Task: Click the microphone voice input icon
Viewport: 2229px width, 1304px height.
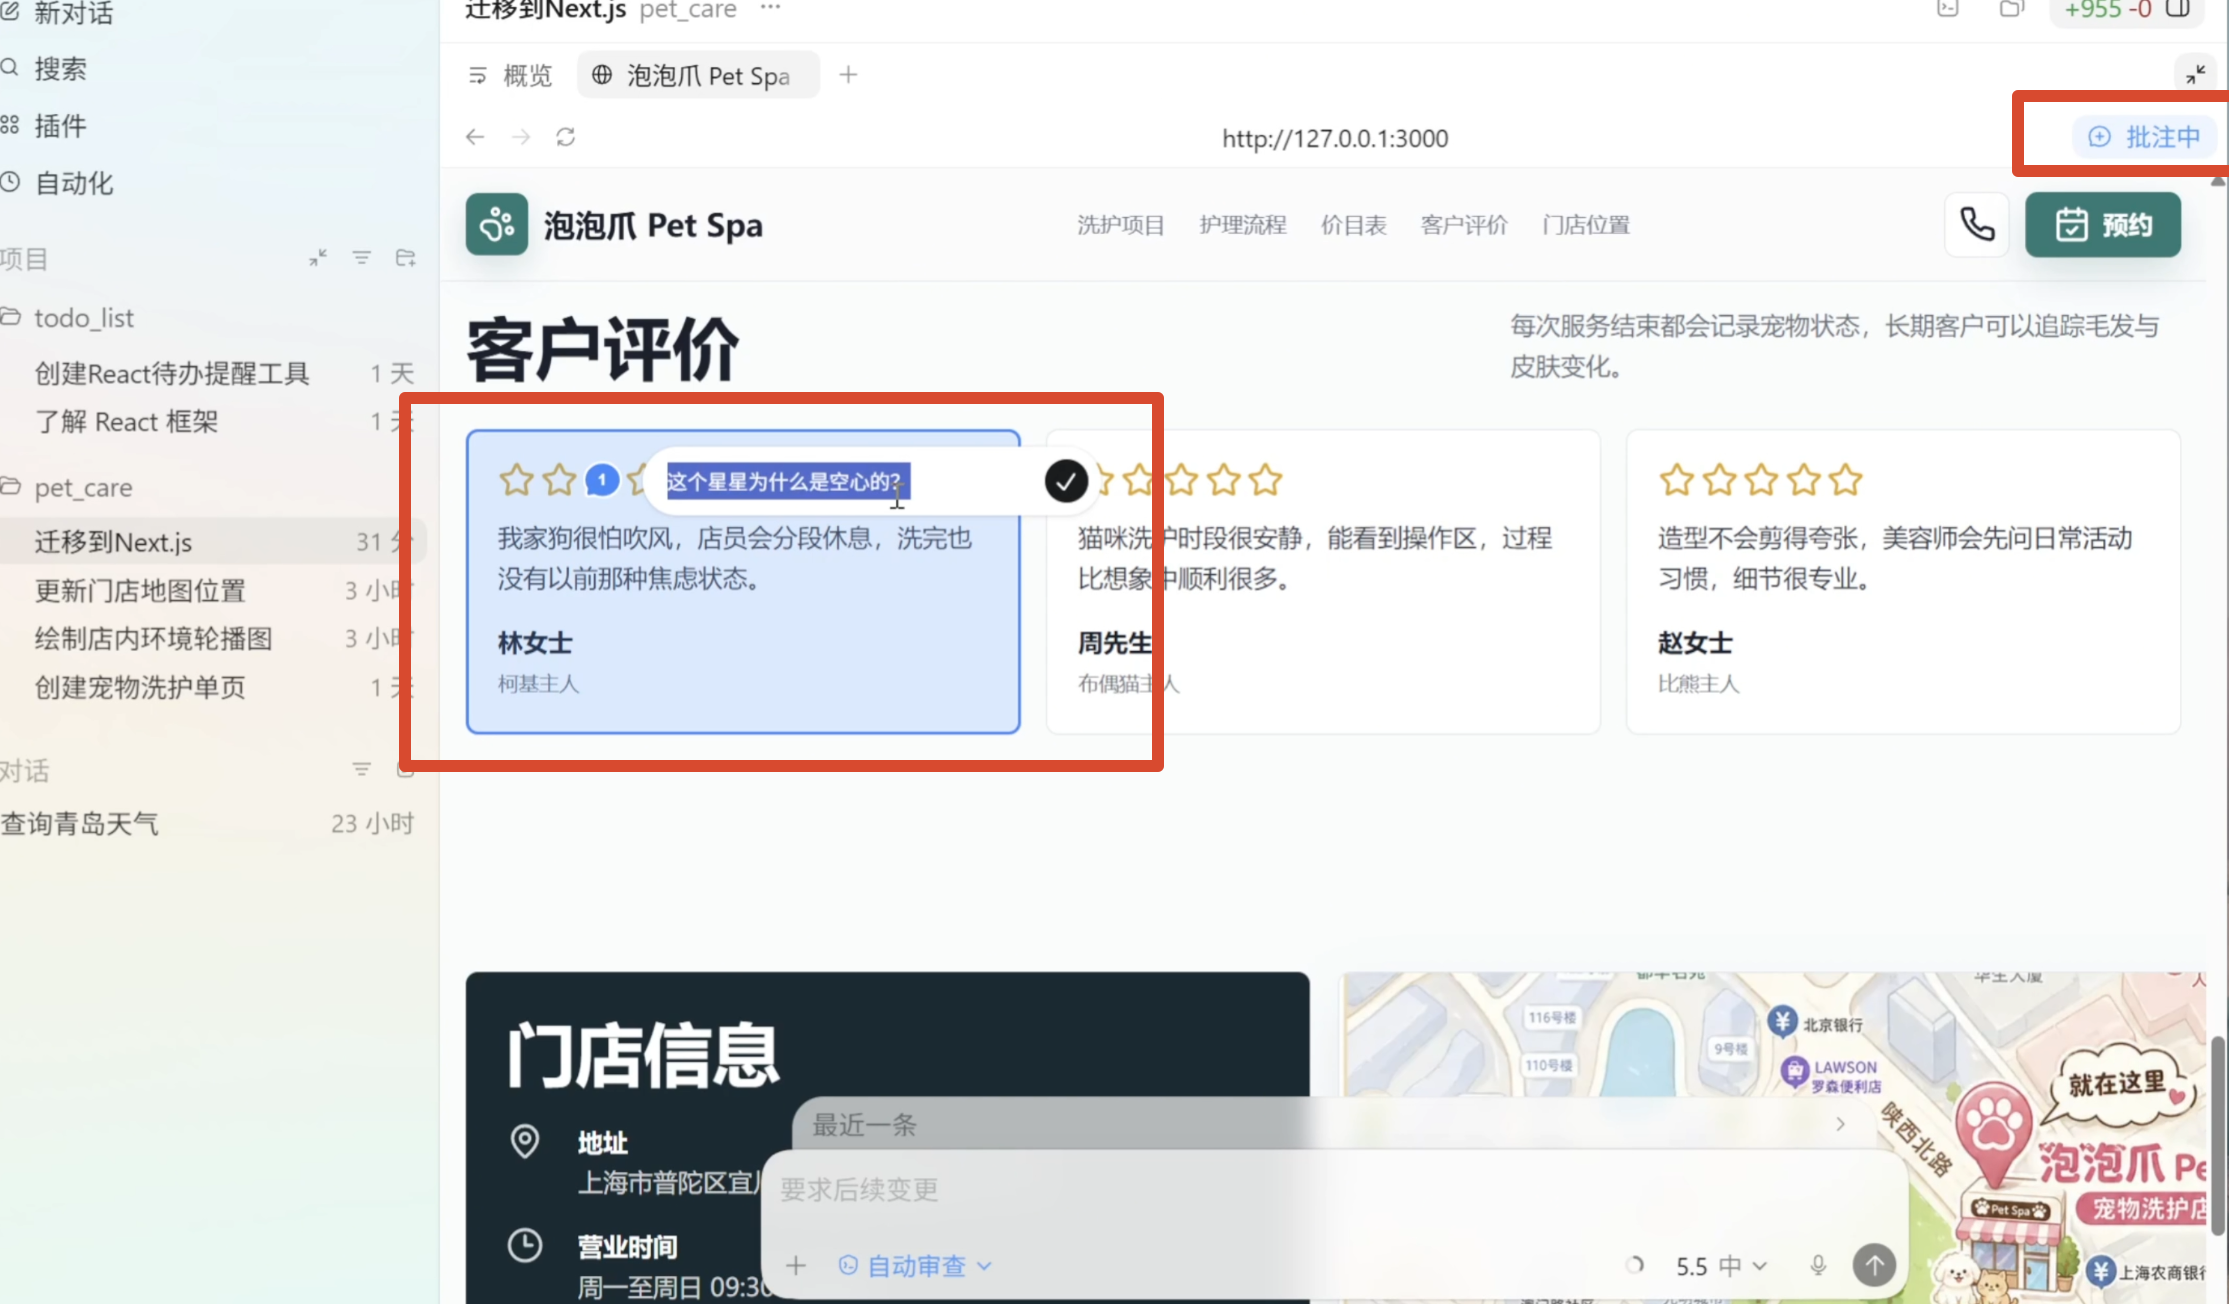Action: coord(1818,1265)
